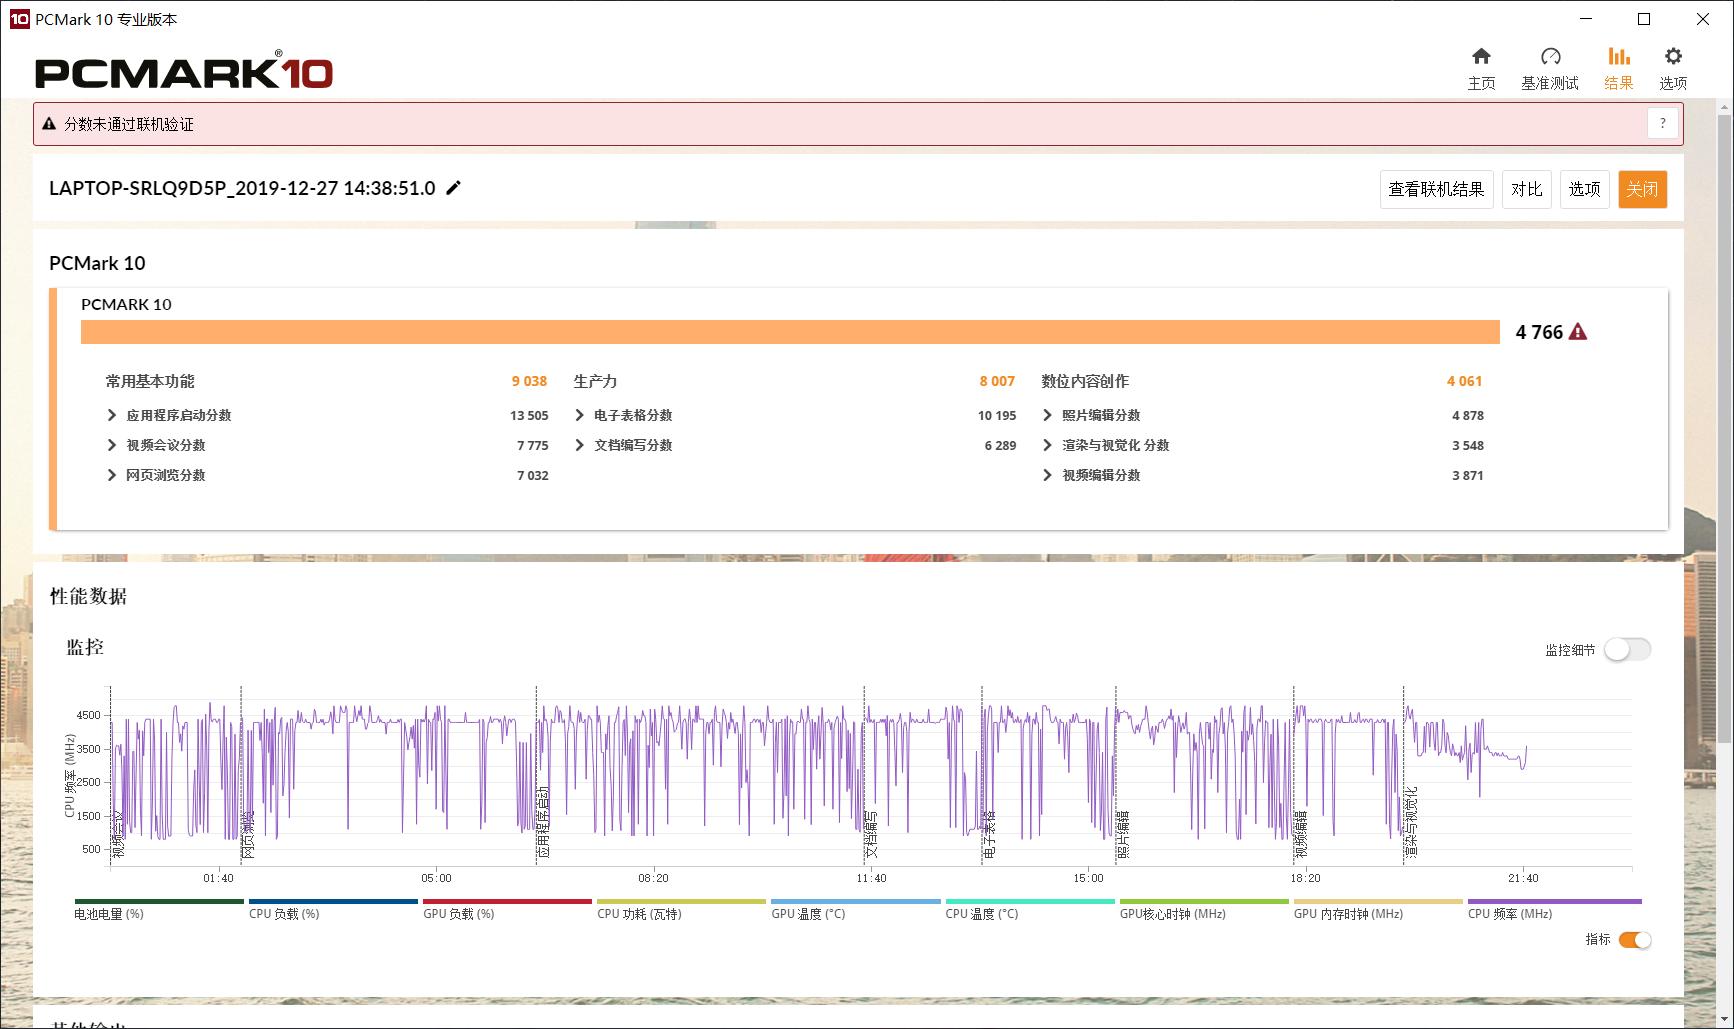Image resolution: width=1734 pixels, height=1029 pixels.
Task: Expand 照片编辑分数 row
Action: click(x=1047, y=415)
